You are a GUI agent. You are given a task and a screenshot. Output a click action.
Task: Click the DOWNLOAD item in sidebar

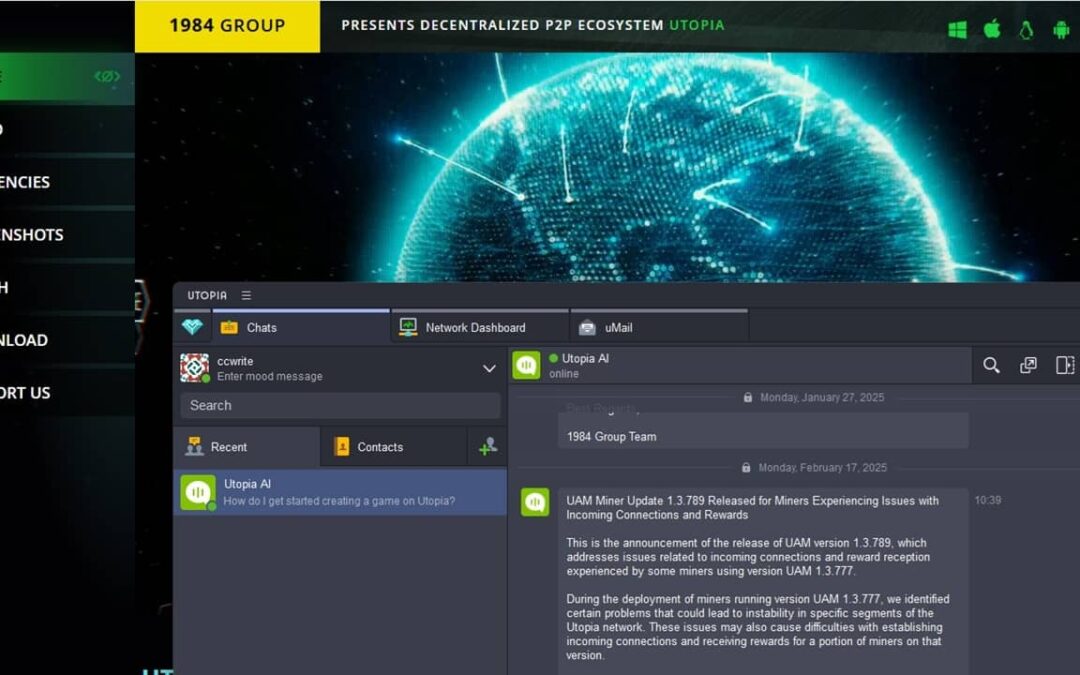25,340
